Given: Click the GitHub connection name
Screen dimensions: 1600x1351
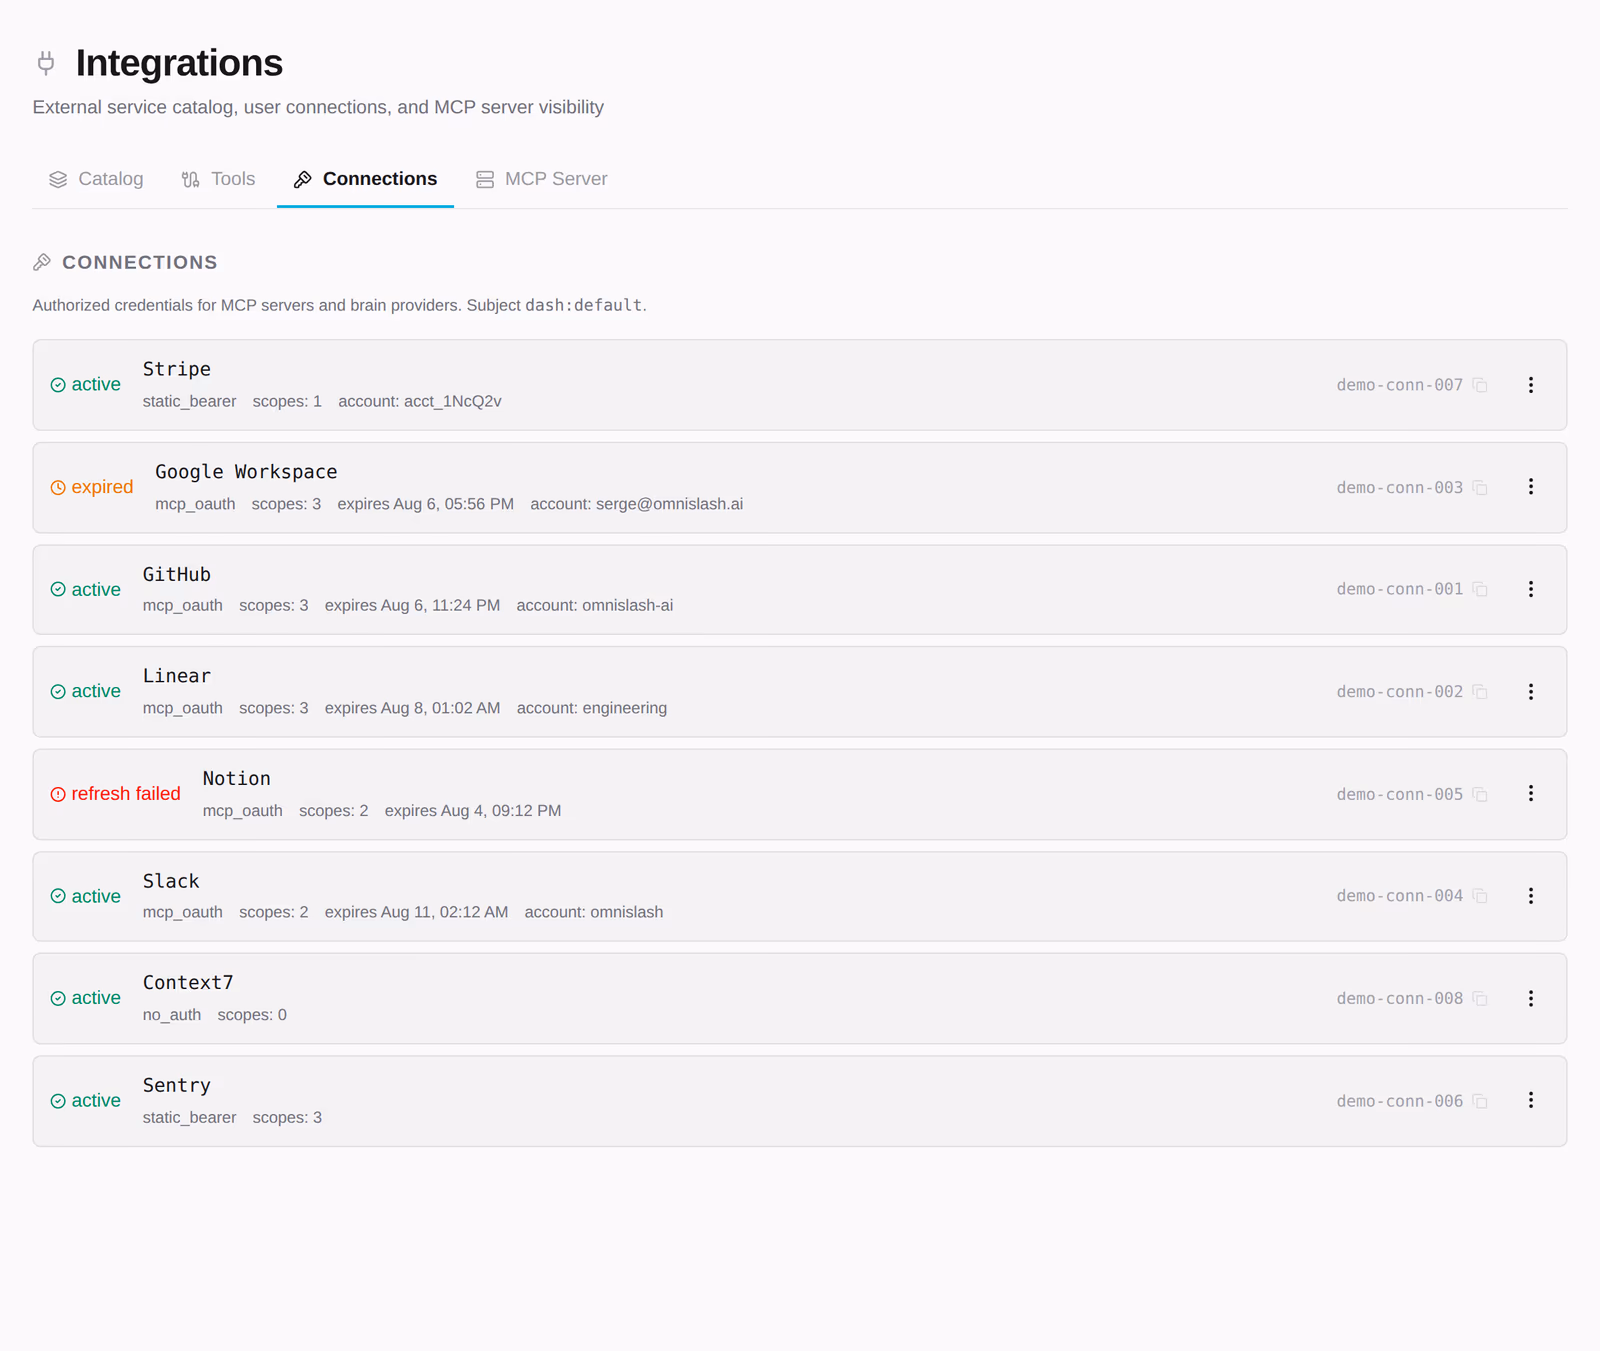Looking at the screenshot, I should pyautogui.click(x=177, y=574).
